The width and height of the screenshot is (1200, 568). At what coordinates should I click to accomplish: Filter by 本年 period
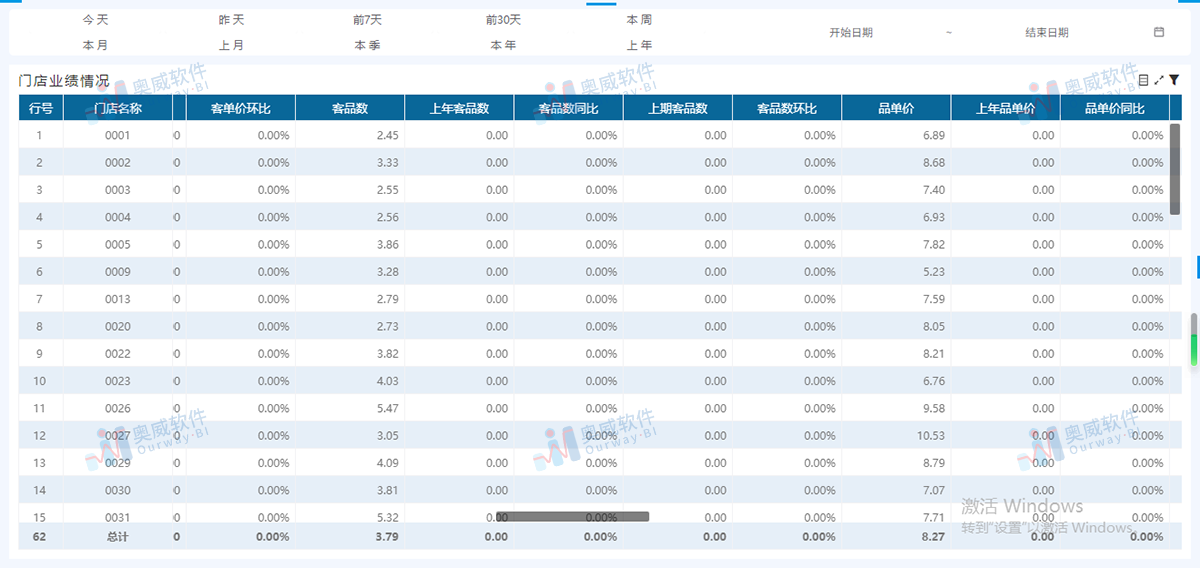tap(503, 45)
